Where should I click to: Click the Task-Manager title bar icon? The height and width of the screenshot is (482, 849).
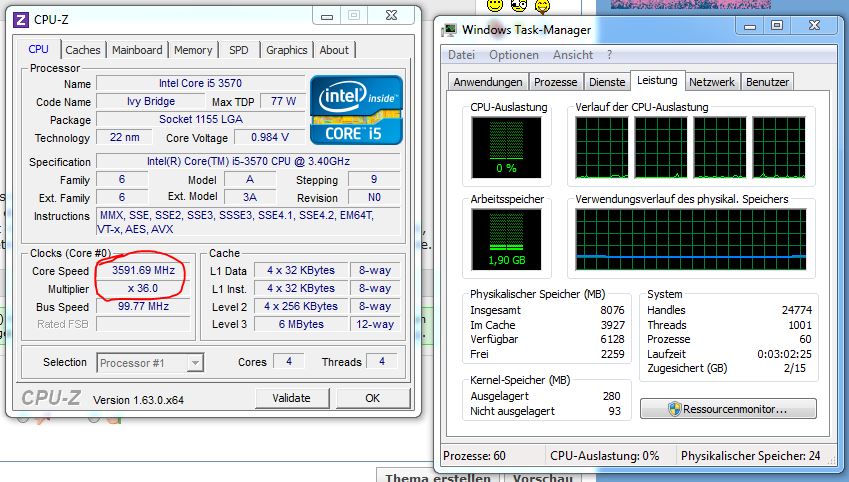pos(449,30)
